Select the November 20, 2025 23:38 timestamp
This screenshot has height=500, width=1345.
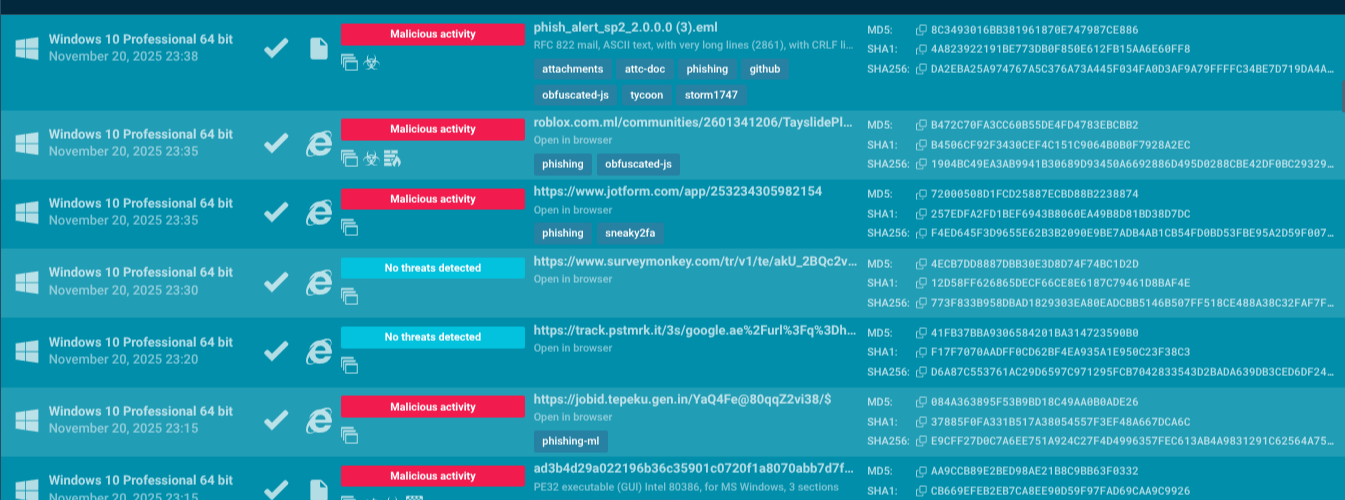click(123, 56)
